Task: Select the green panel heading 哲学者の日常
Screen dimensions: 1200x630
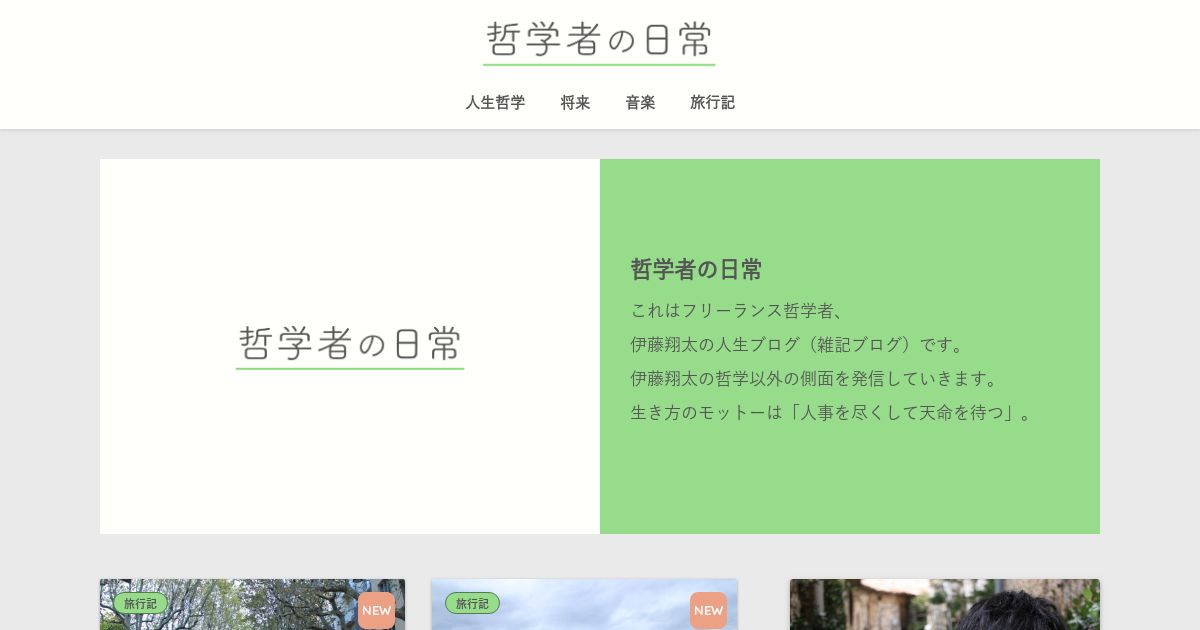Action: [696, 269]
